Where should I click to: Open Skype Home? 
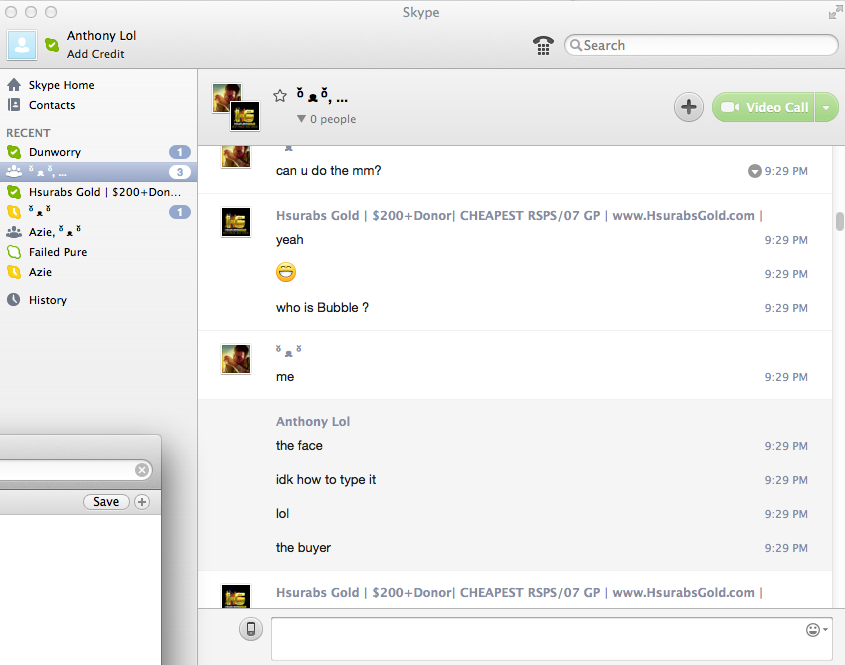(x=61, y=85)
